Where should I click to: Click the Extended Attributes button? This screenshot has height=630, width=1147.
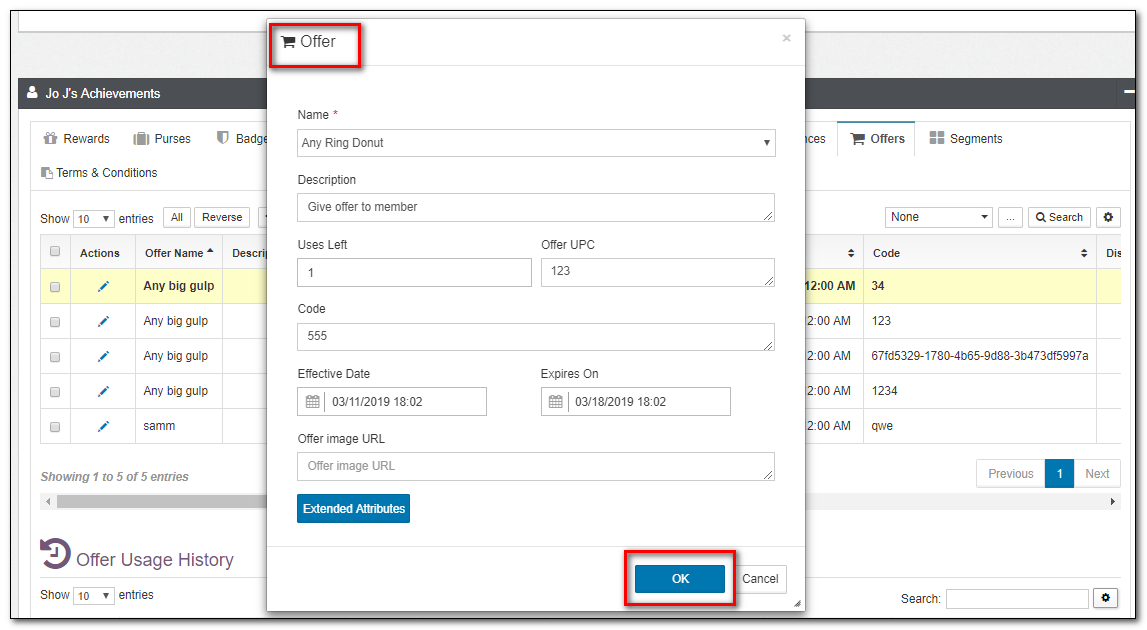pos(353,509)
